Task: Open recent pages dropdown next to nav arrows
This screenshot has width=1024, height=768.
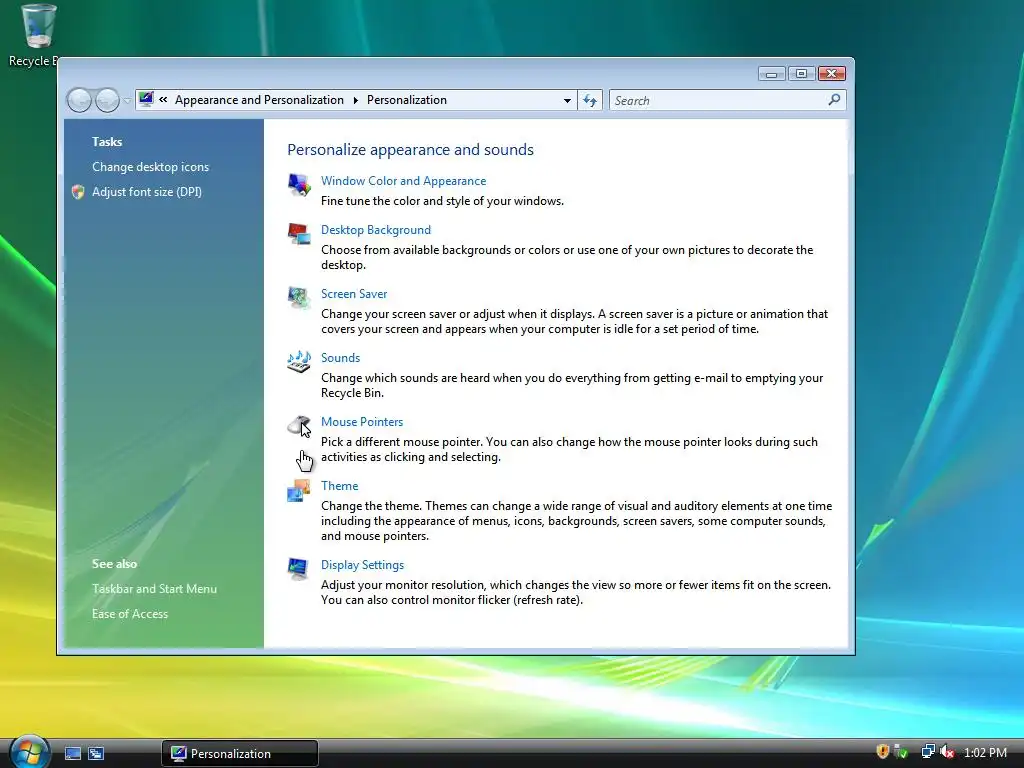Action: pyautogui.click(x=127, y=100)
